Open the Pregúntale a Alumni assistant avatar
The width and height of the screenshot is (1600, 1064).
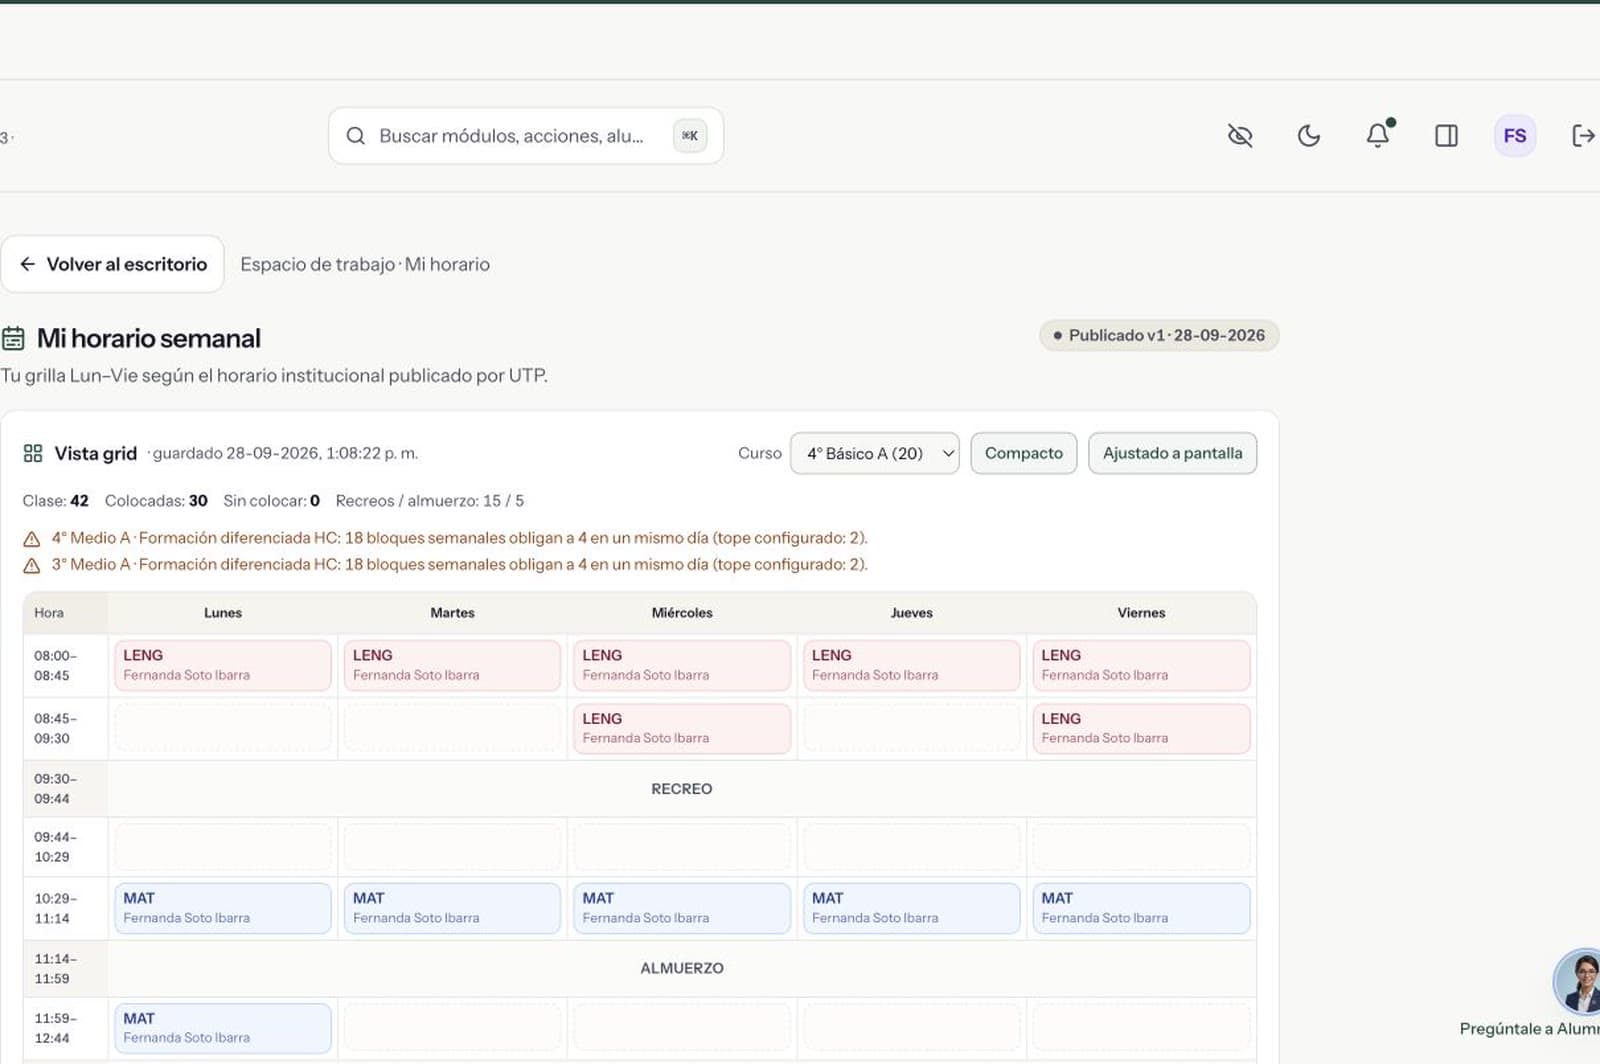1580,982
